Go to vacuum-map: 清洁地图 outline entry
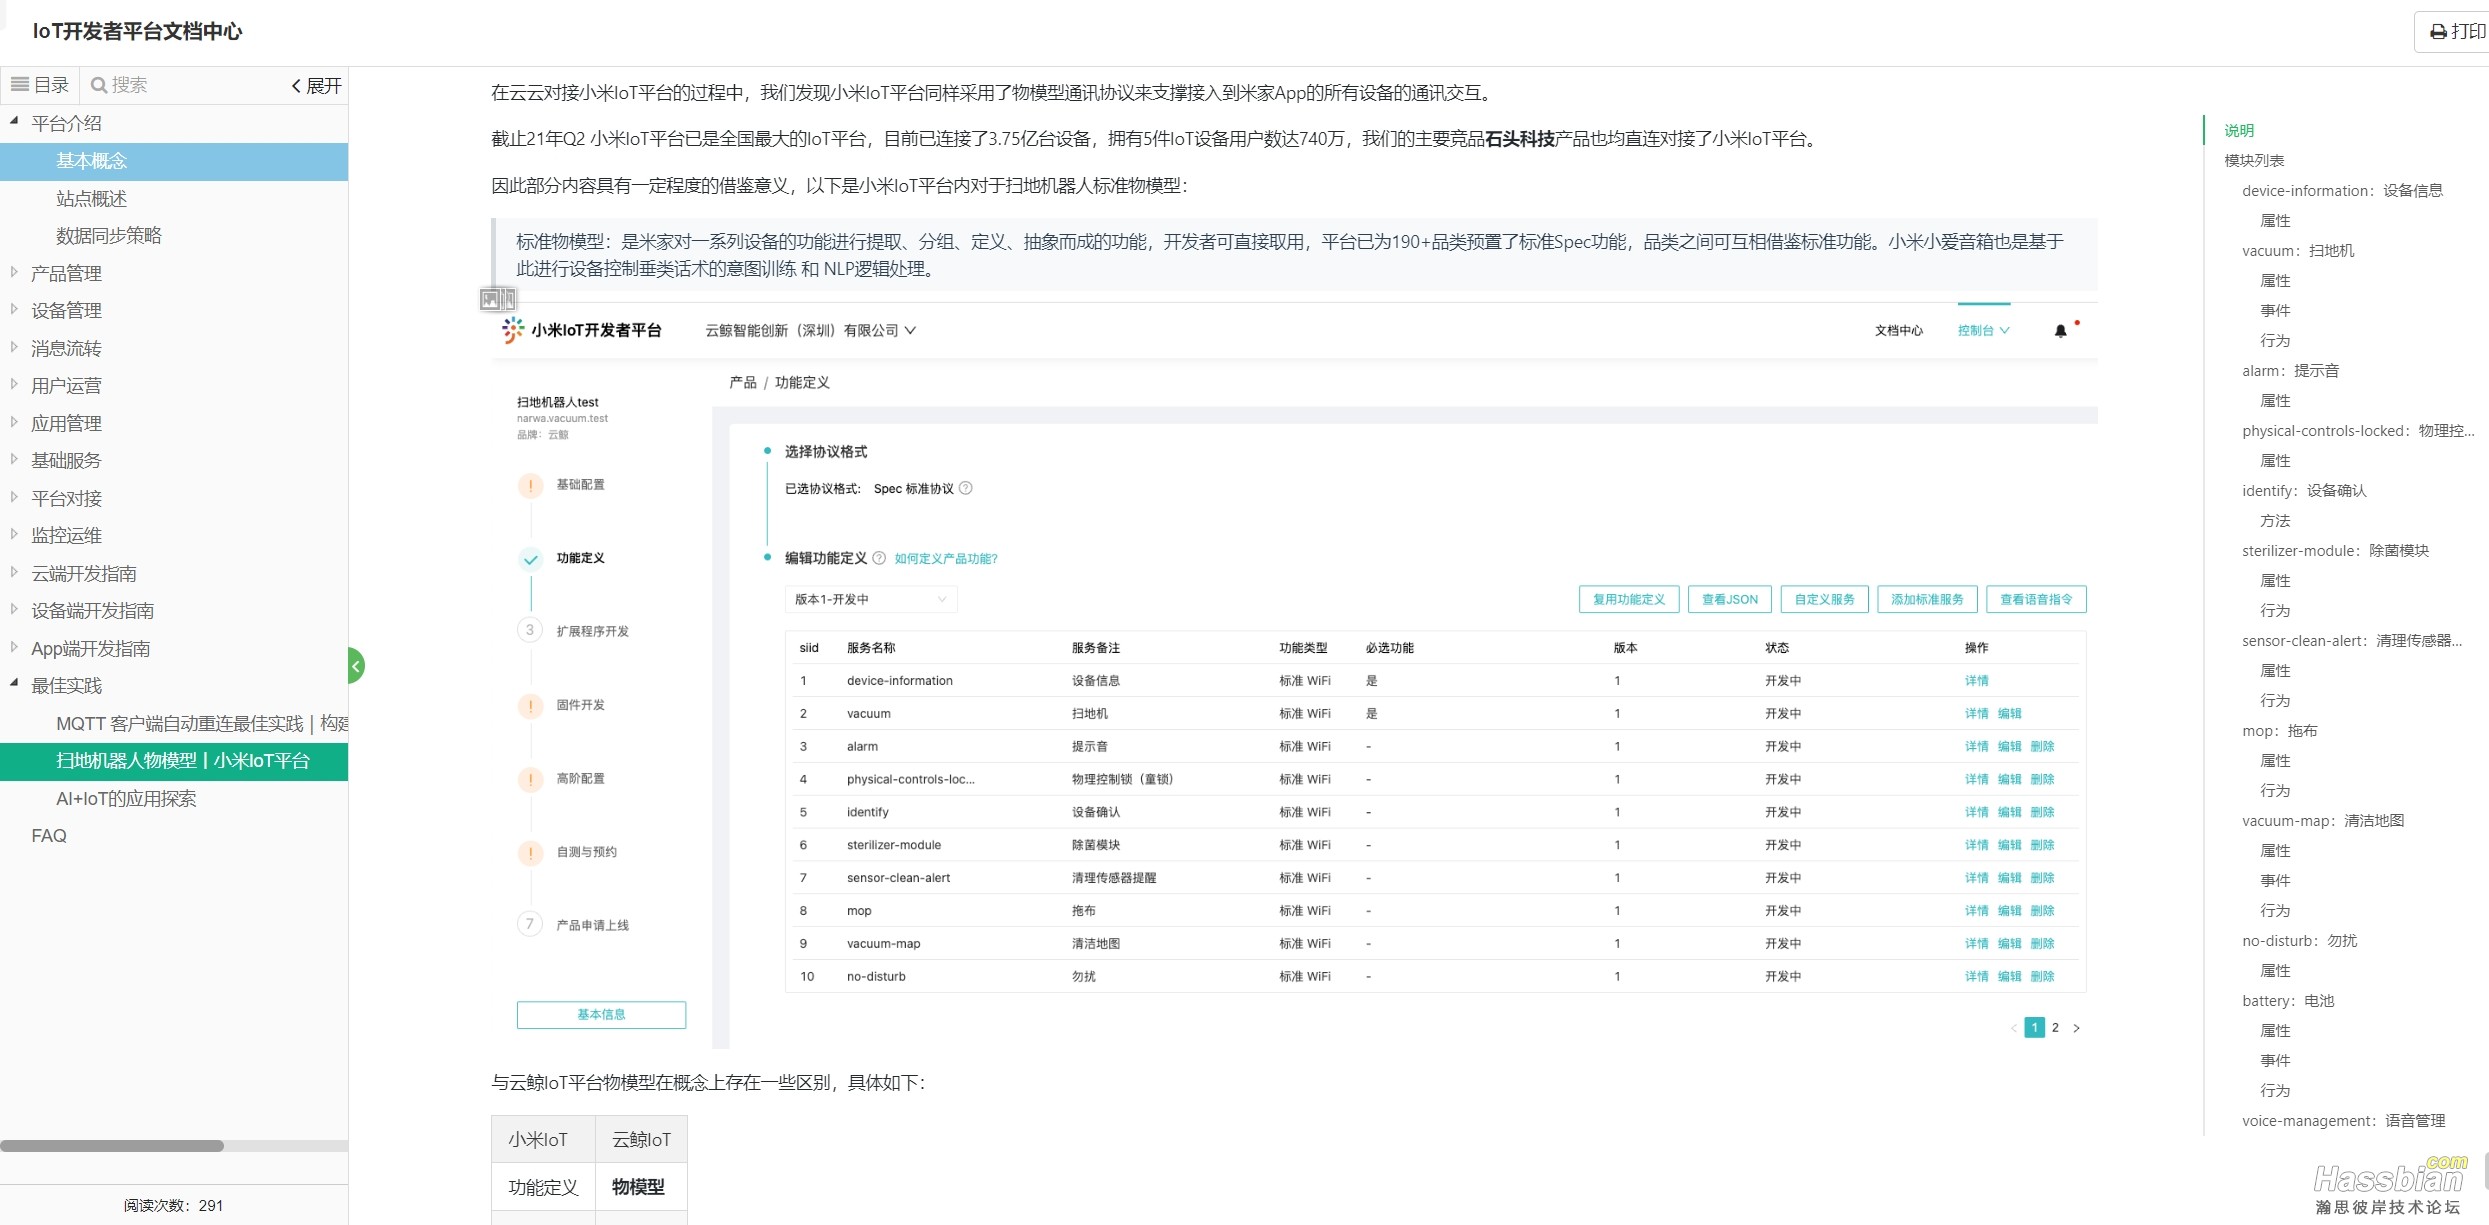2489x1225 pixels. (x=2323, y=820)
